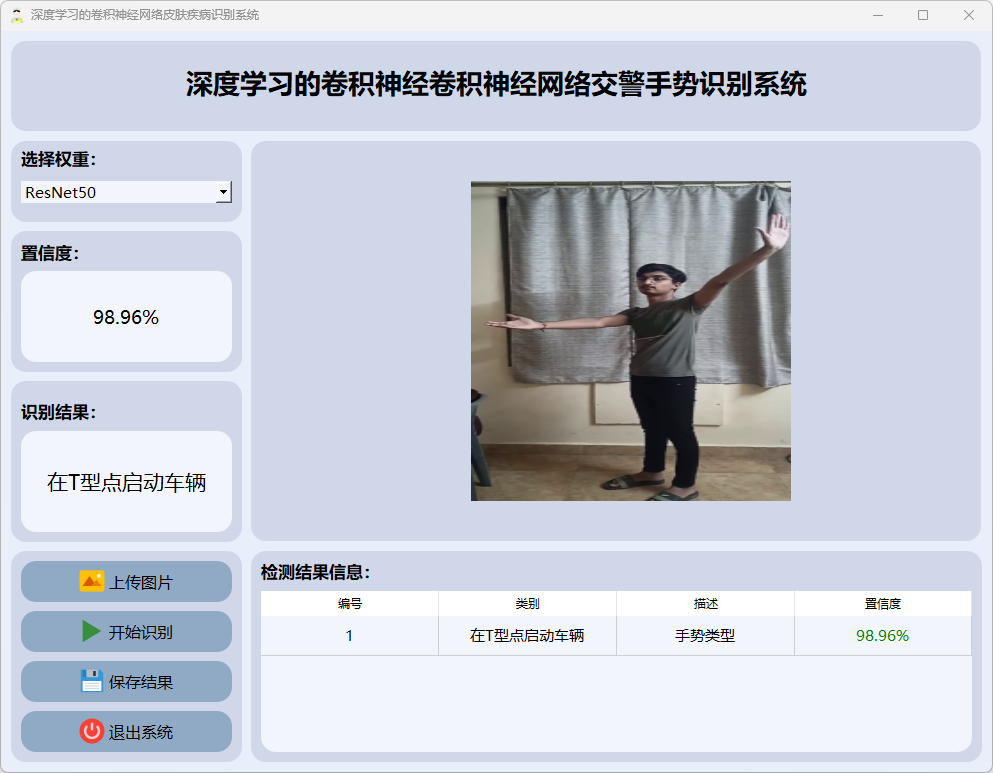993x773 pixels.
Task: Maximize the application window
Action: (x=923, y=15)
